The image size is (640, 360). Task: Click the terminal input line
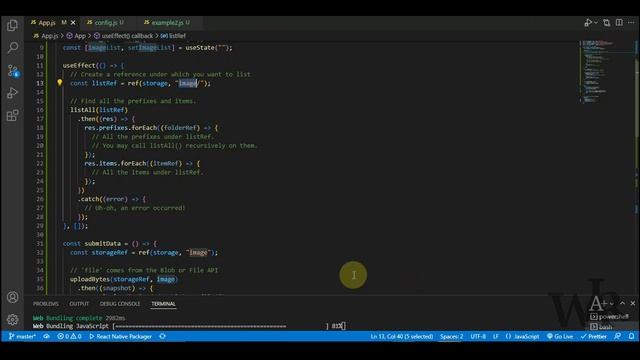coord(189,326)
